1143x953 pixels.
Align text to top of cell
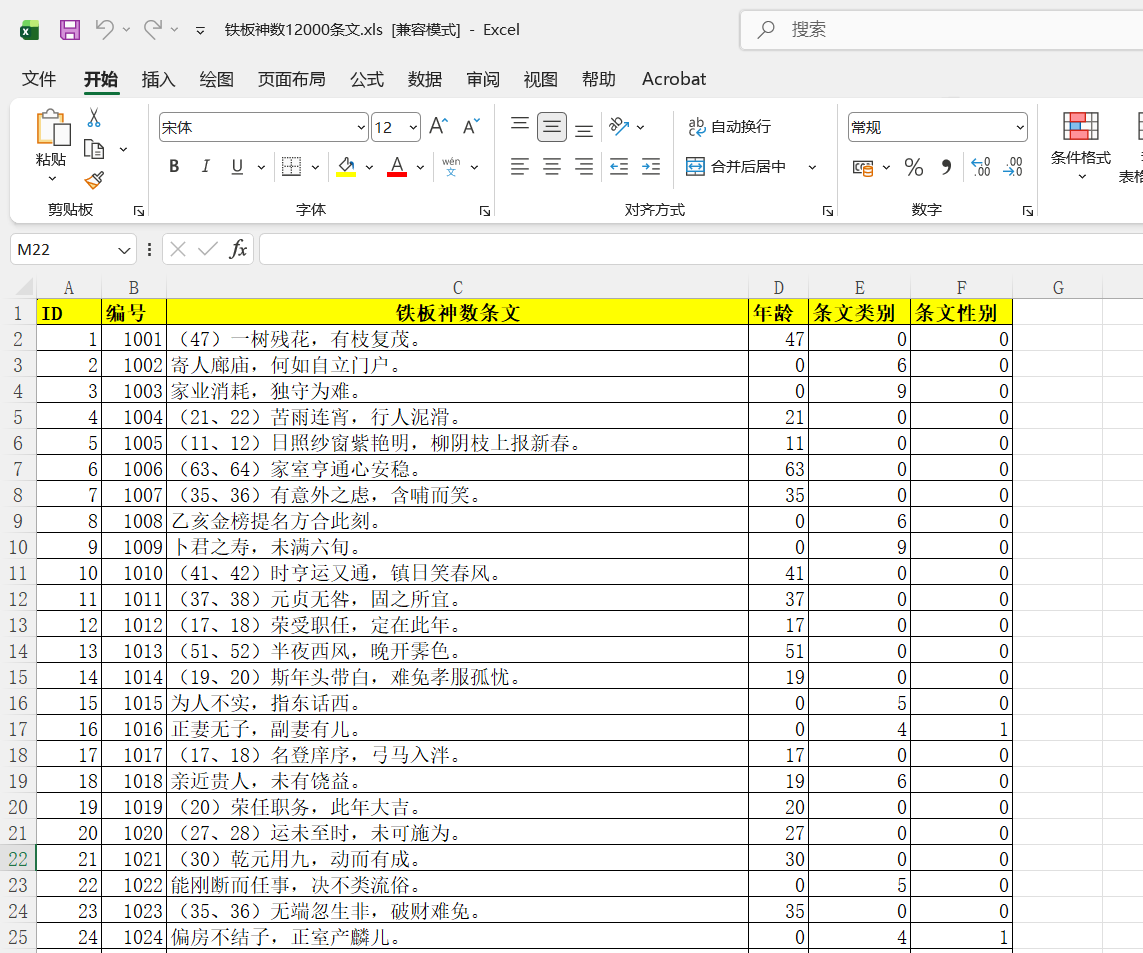point(520,127)
